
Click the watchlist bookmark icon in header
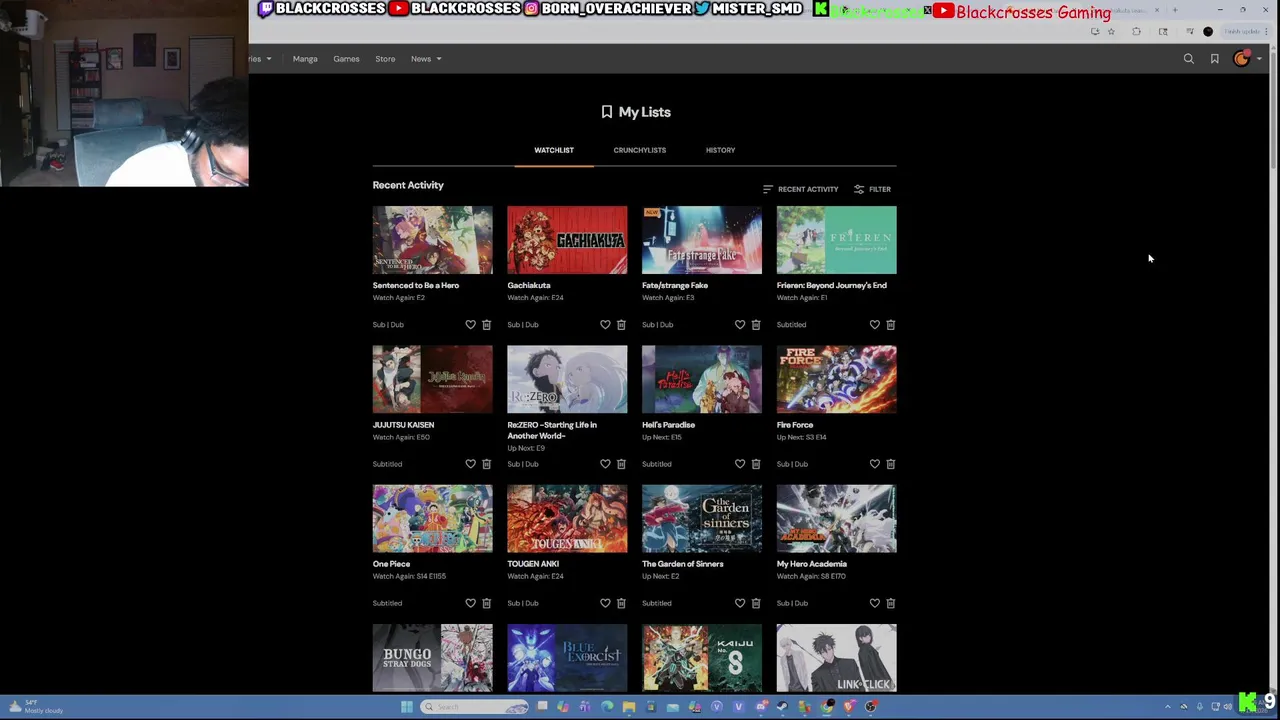(1215, 59)
